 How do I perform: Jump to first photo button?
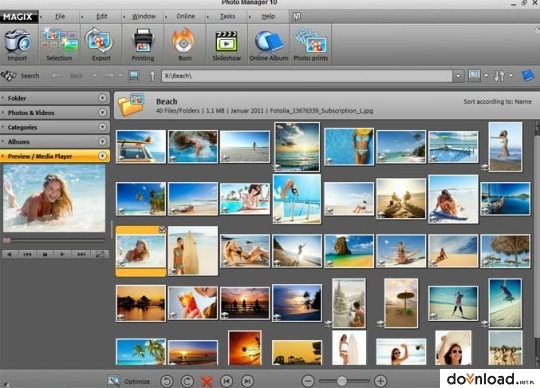pyautogui.click(x=226, y=381)
